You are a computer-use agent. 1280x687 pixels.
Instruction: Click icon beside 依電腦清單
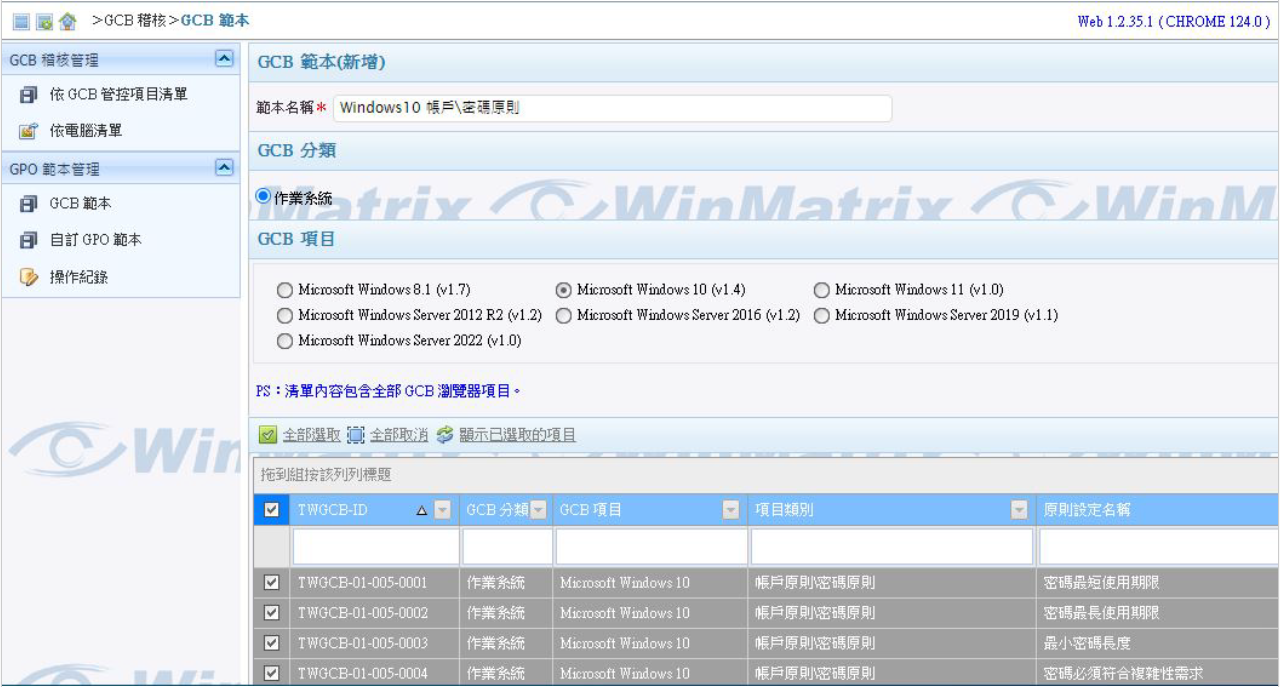tap(28, 131)
